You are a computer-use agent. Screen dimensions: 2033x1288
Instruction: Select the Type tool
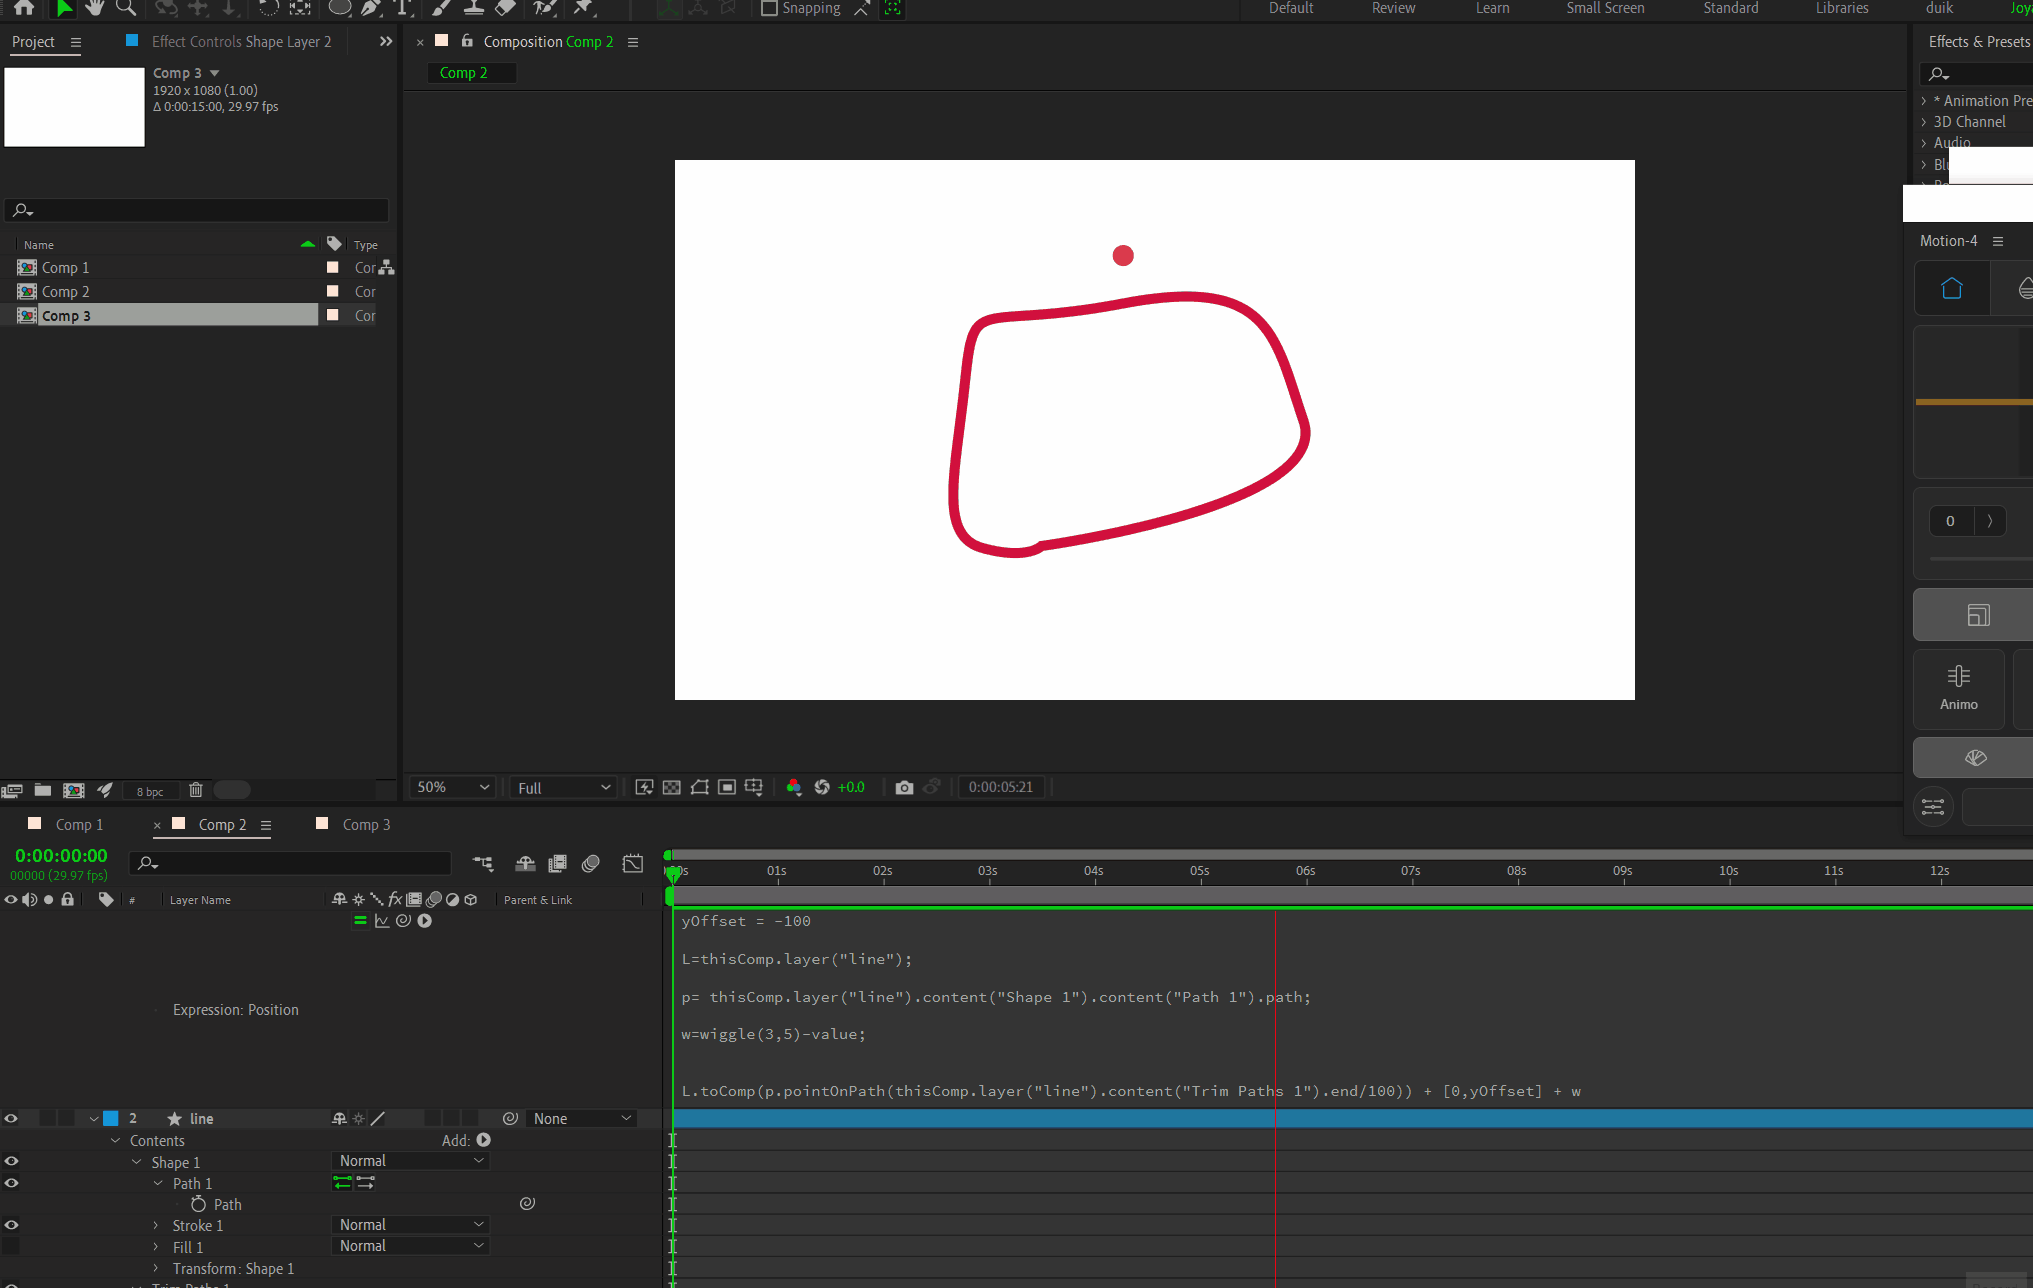(402, 8)
